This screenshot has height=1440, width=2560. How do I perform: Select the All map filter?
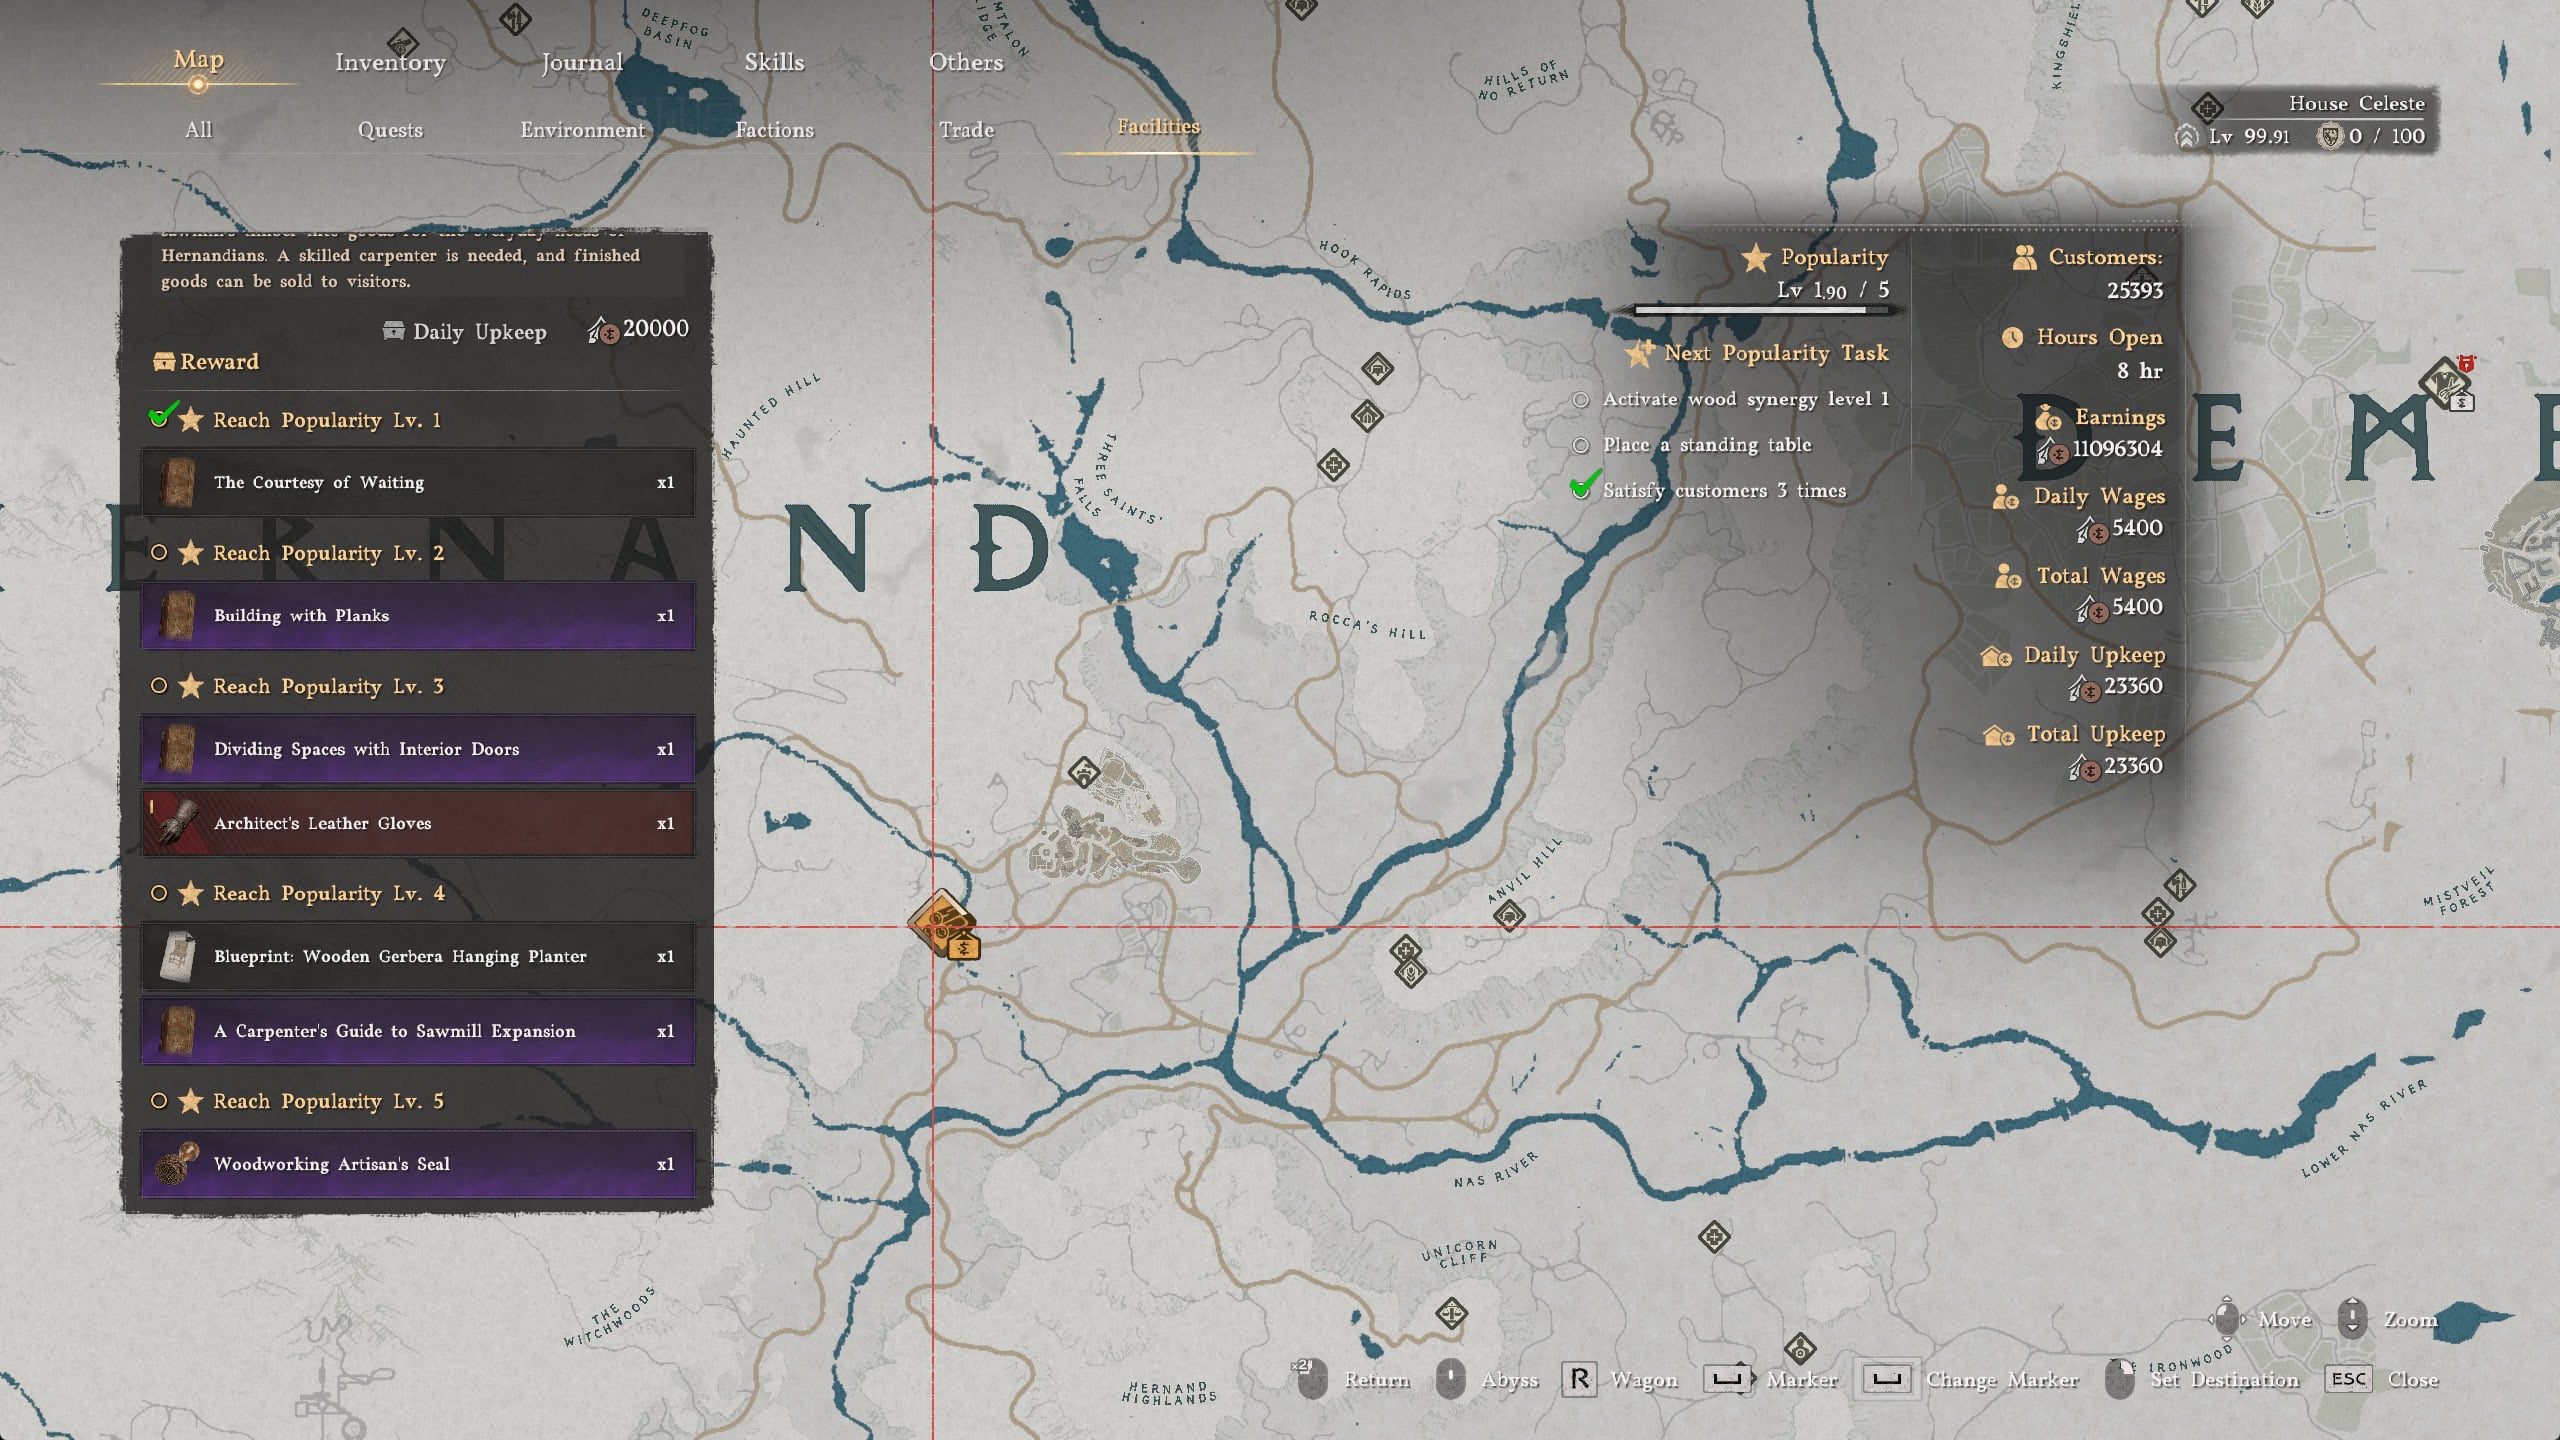pos(198,130)
